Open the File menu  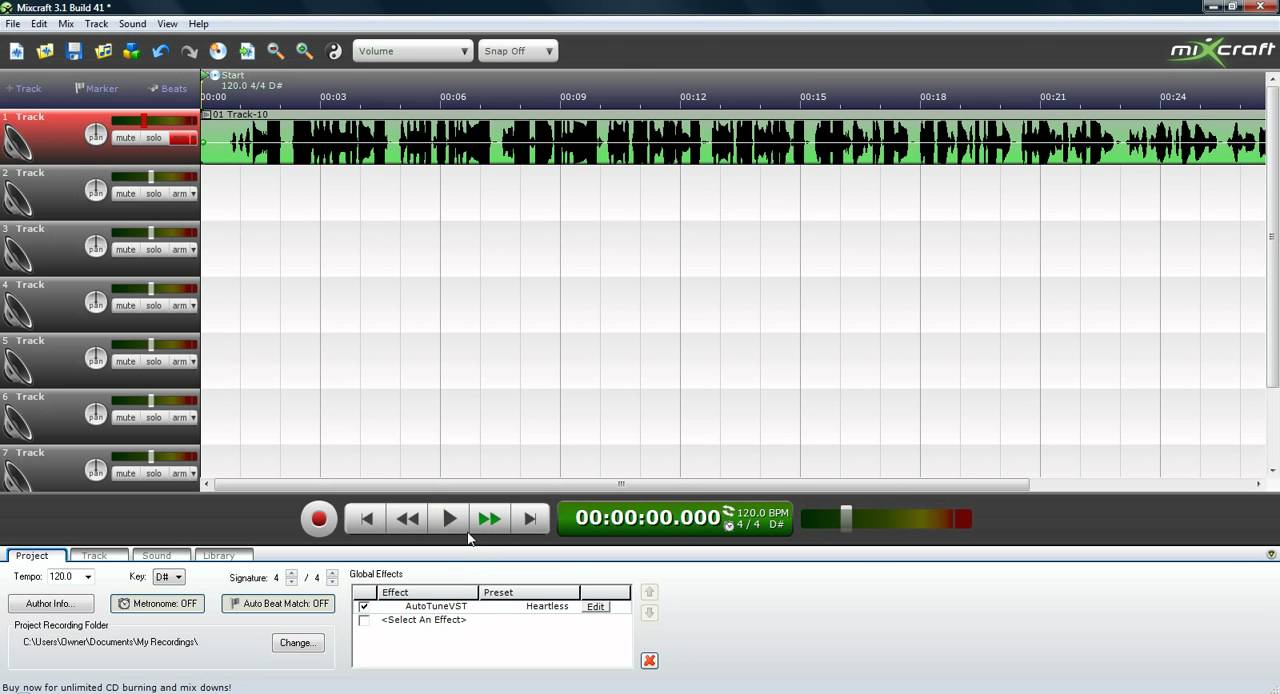(x=12, y=23)
